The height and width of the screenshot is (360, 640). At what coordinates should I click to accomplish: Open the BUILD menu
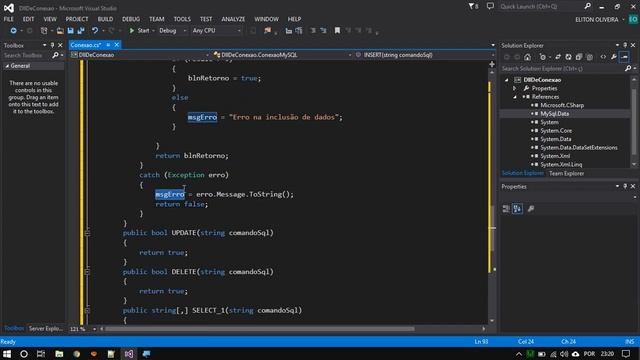(105, 19)
